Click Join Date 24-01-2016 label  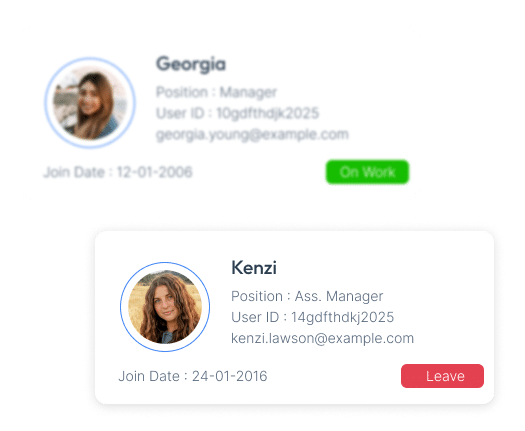coord(193,376)
